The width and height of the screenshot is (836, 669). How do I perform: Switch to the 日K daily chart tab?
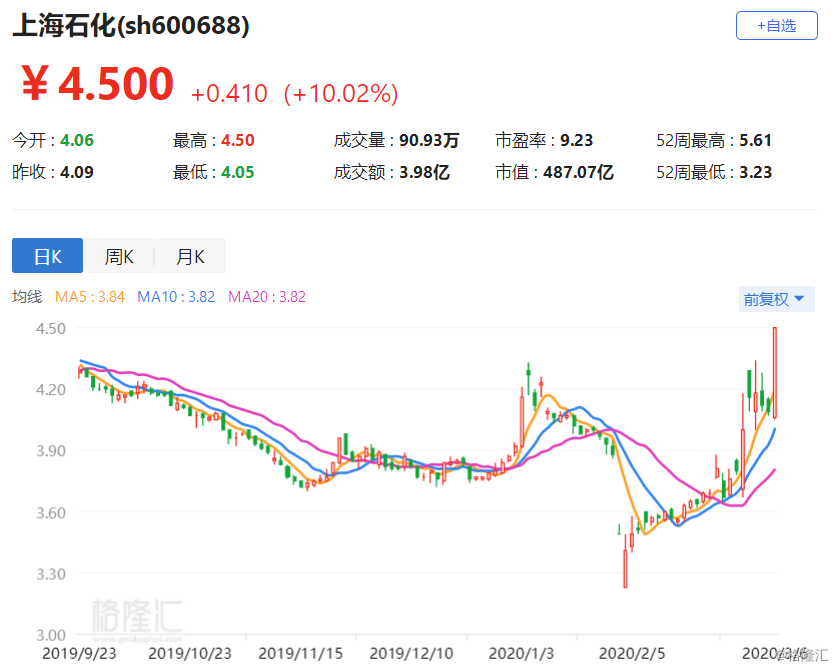click(47, 256)
